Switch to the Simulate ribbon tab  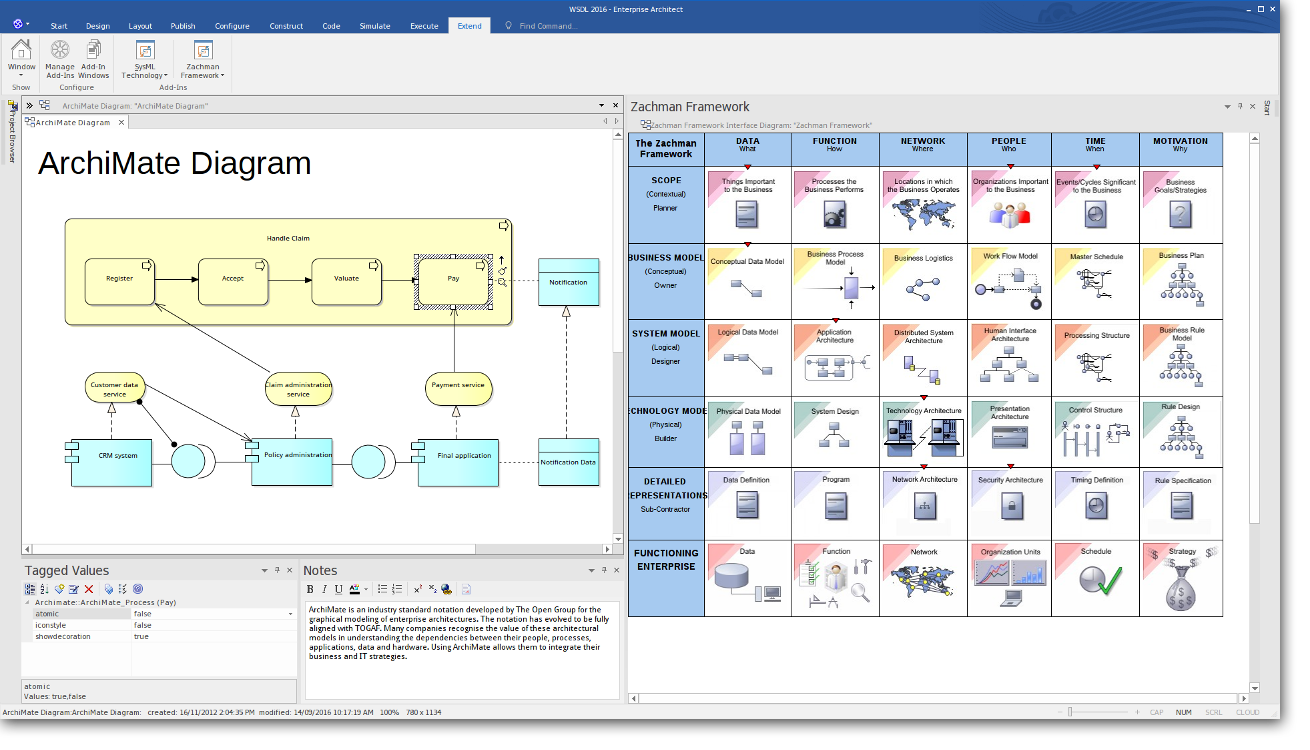(x=375, y=26)
